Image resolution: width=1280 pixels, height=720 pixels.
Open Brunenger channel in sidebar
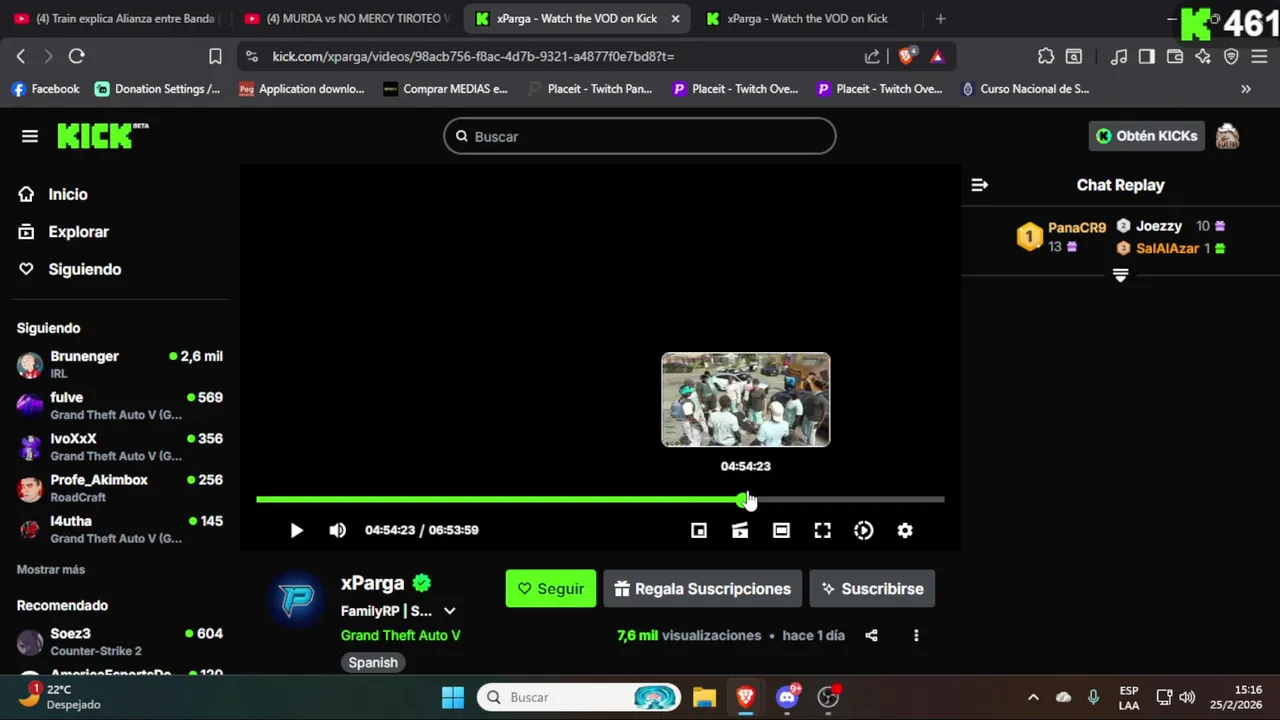[x=120, y=365]
